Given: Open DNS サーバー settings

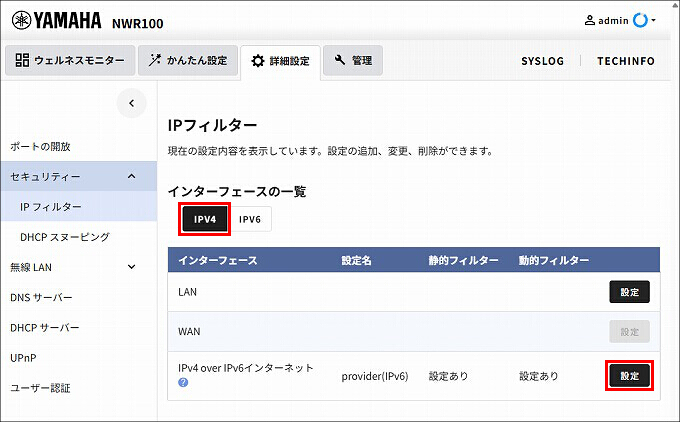Looking at the screenshot, I should point(41,298).
